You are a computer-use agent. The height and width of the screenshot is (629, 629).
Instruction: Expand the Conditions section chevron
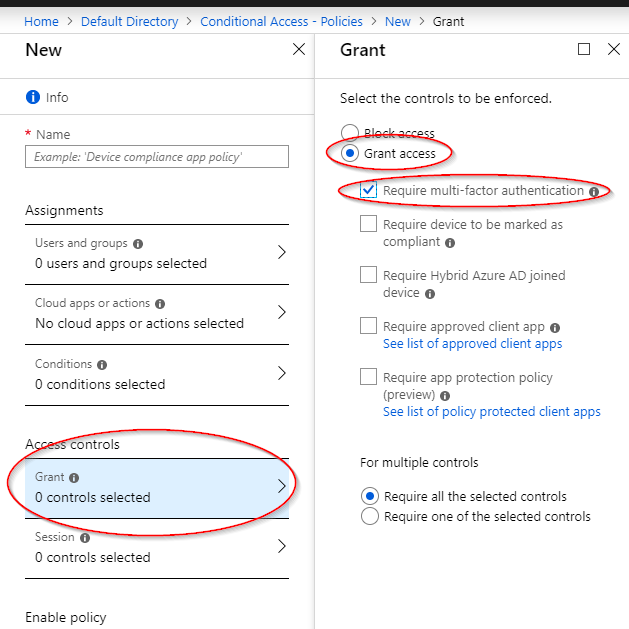282,373
